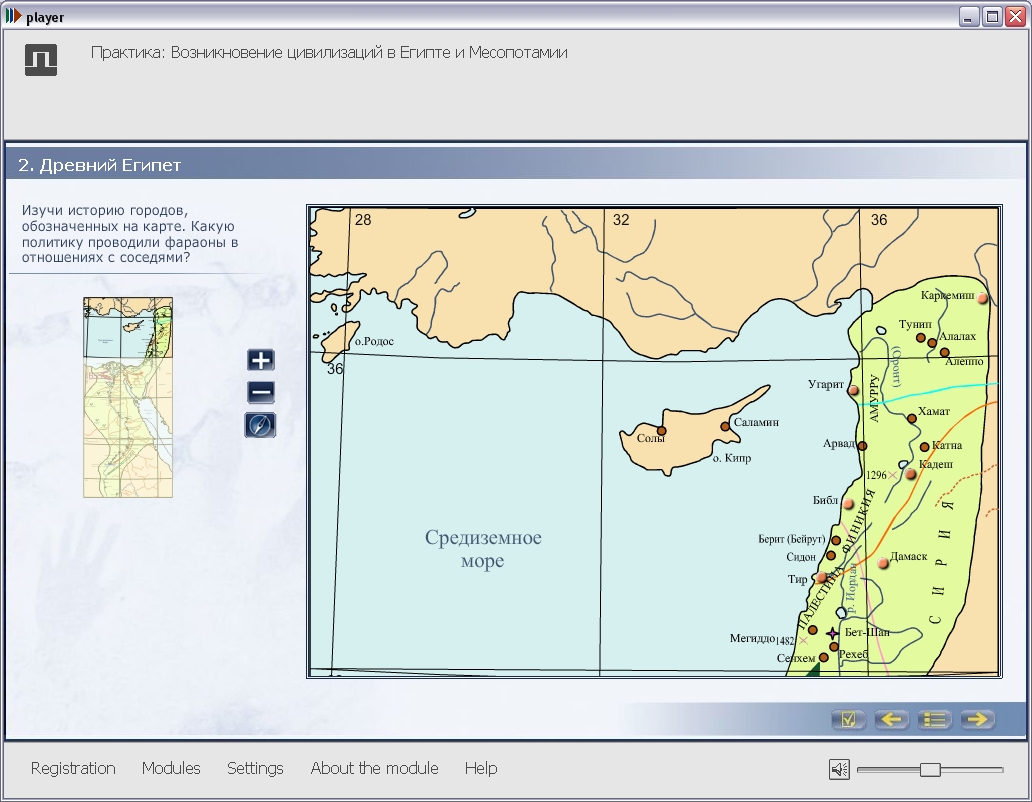Click the о. Кипр island label
The height and width of the screenshot is (802, 1032).
pyautogui.click(x=732, y=458)
